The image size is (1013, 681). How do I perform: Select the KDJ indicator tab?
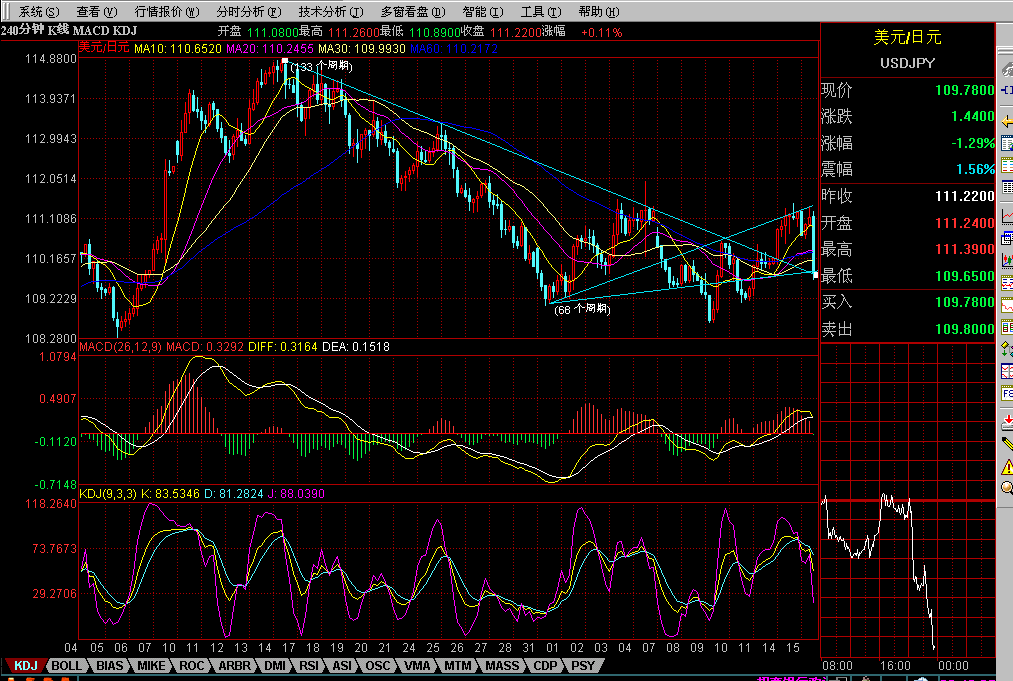pos(26,665)
